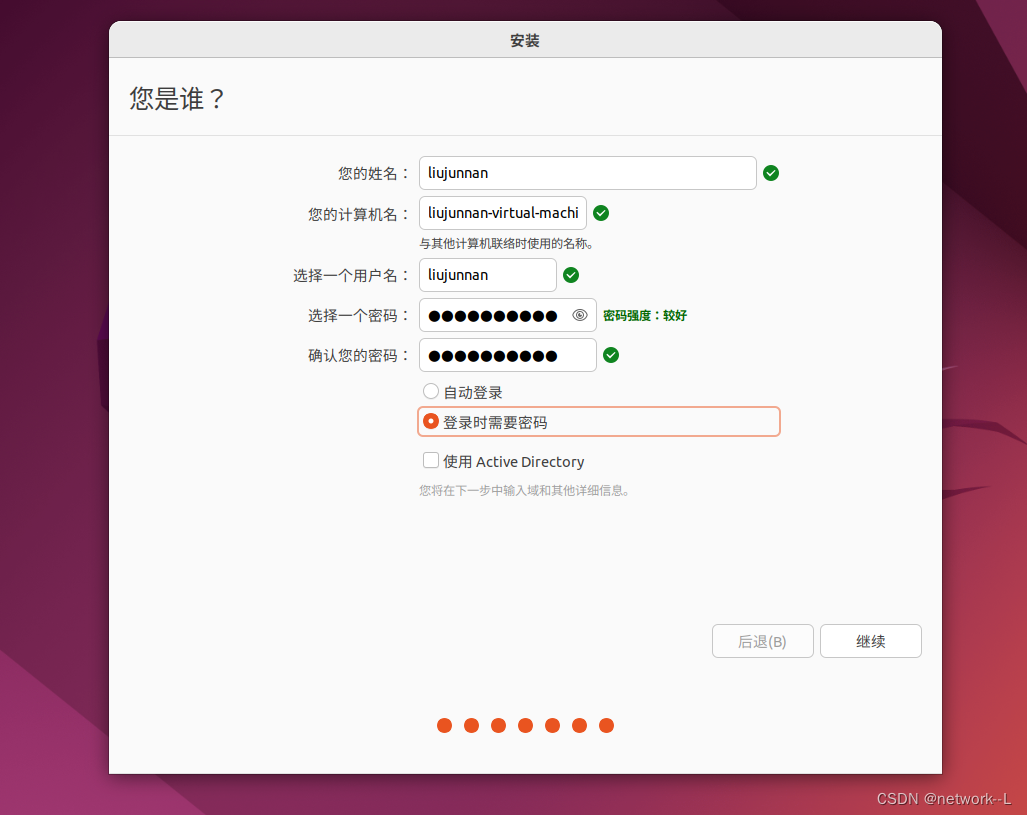Show the password using the eye icon
This screenshot has height=815, width=1027.
coord(579,315)
